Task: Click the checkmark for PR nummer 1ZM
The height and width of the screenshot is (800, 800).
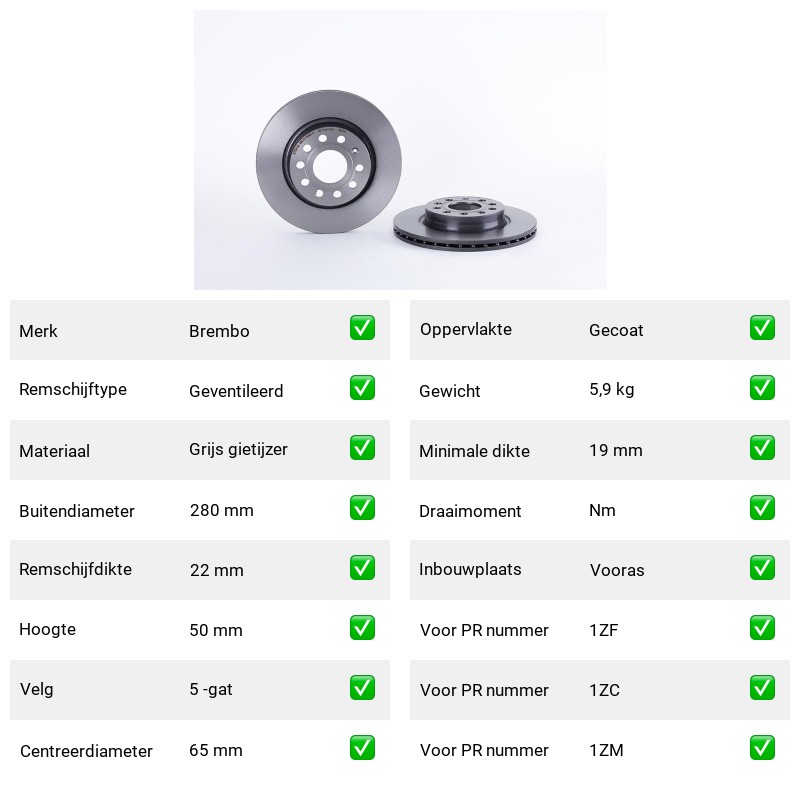Action: coord(762,747)
